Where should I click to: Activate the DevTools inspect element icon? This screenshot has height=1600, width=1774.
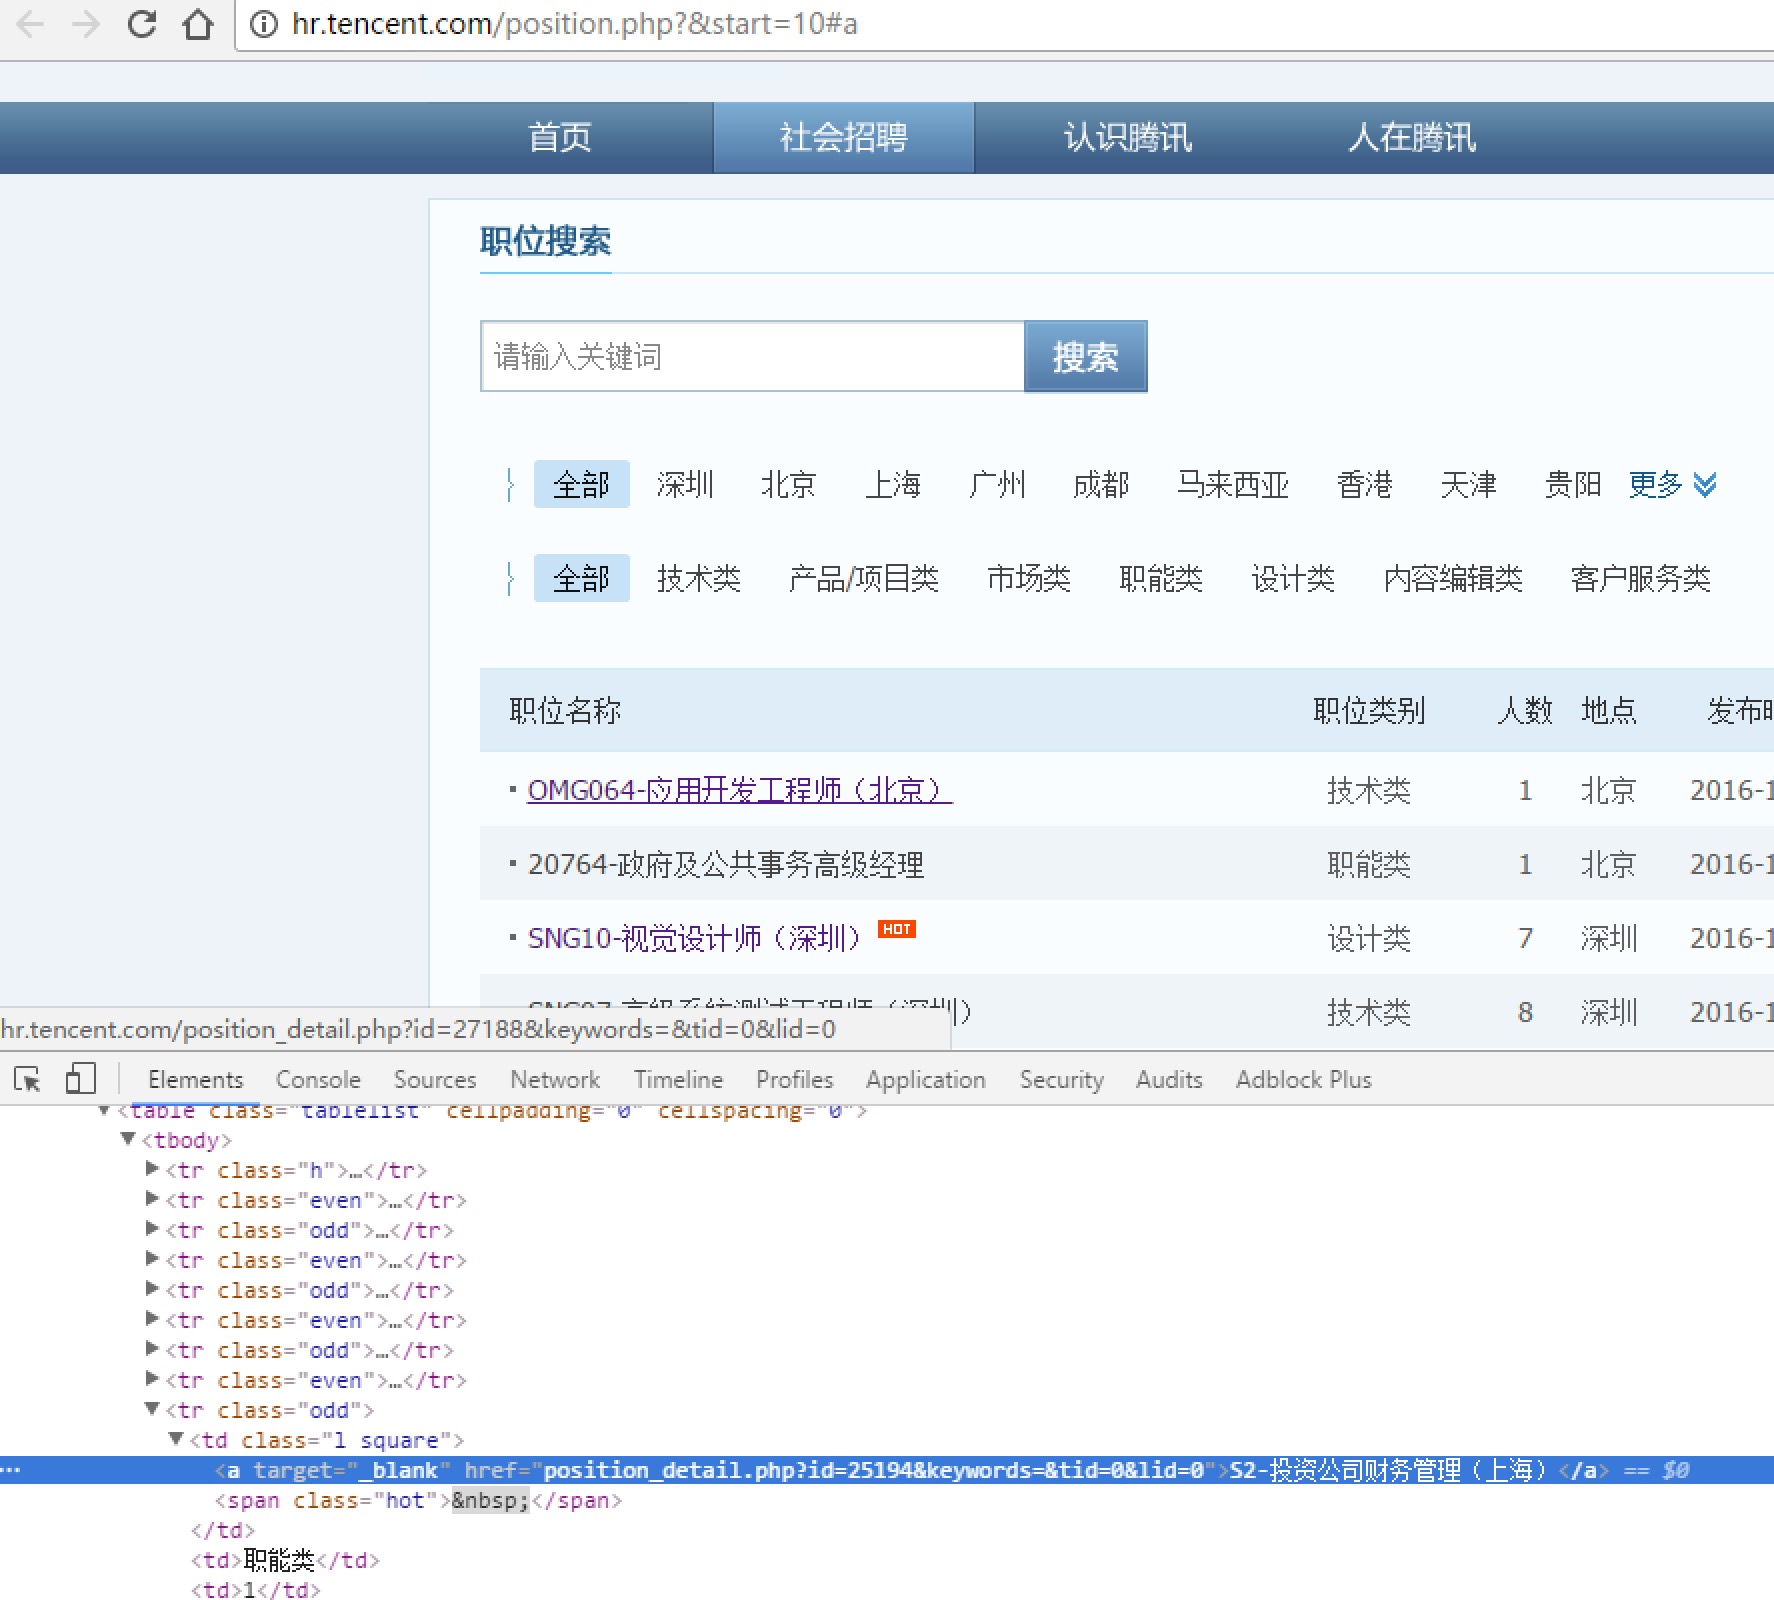(27, 1079)
